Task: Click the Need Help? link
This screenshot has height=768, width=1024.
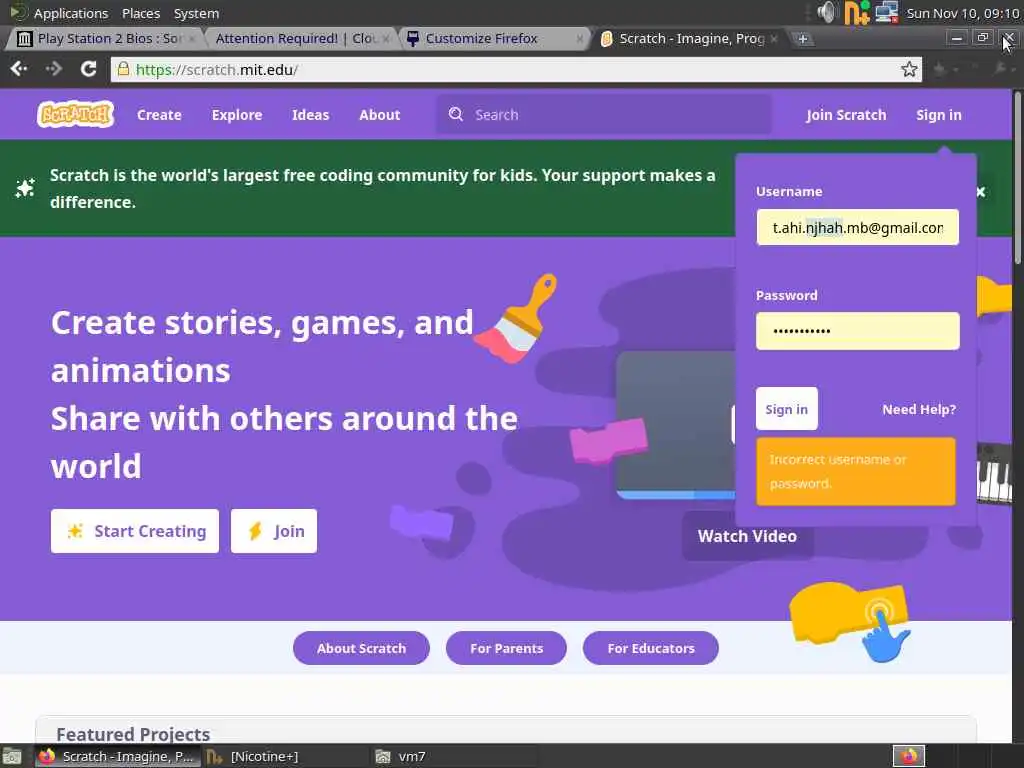Action: click(x=919, y=409)
